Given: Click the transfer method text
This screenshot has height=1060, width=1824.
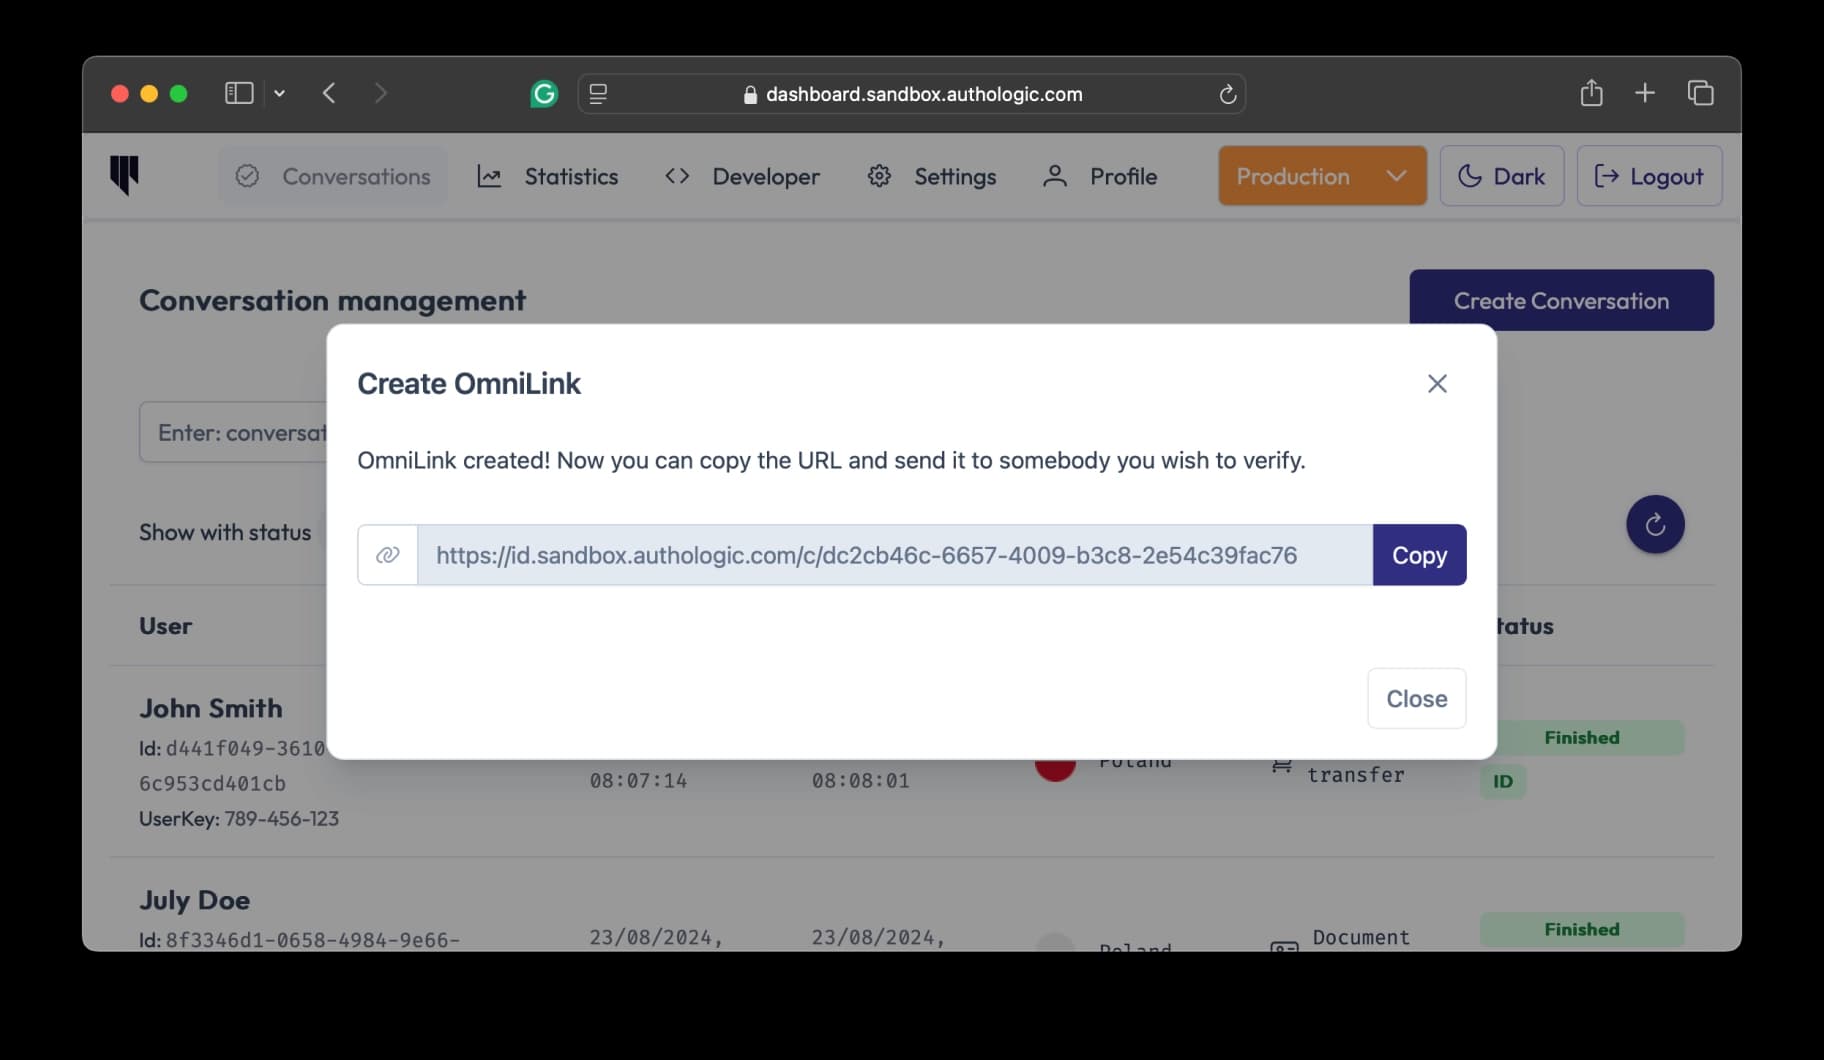Looking at the screenshot, I should 1356,775.
